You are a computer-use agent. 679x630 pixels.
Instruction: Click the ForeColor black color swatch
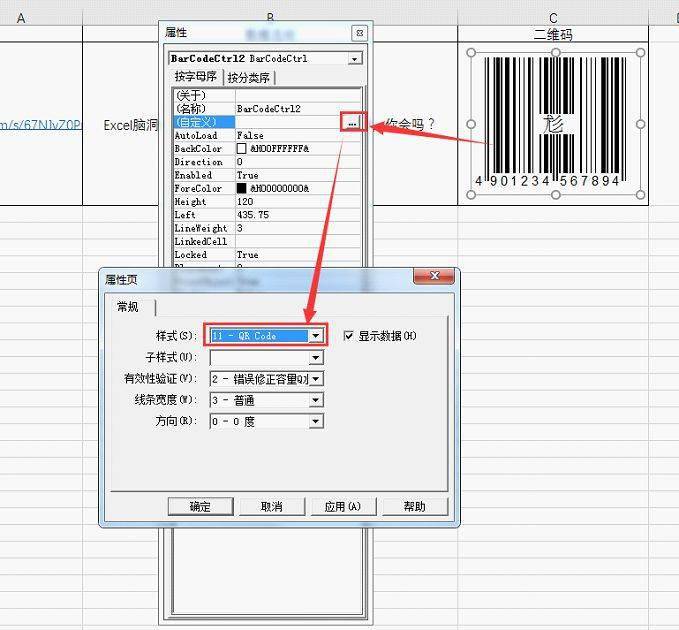tap(241, 188)
